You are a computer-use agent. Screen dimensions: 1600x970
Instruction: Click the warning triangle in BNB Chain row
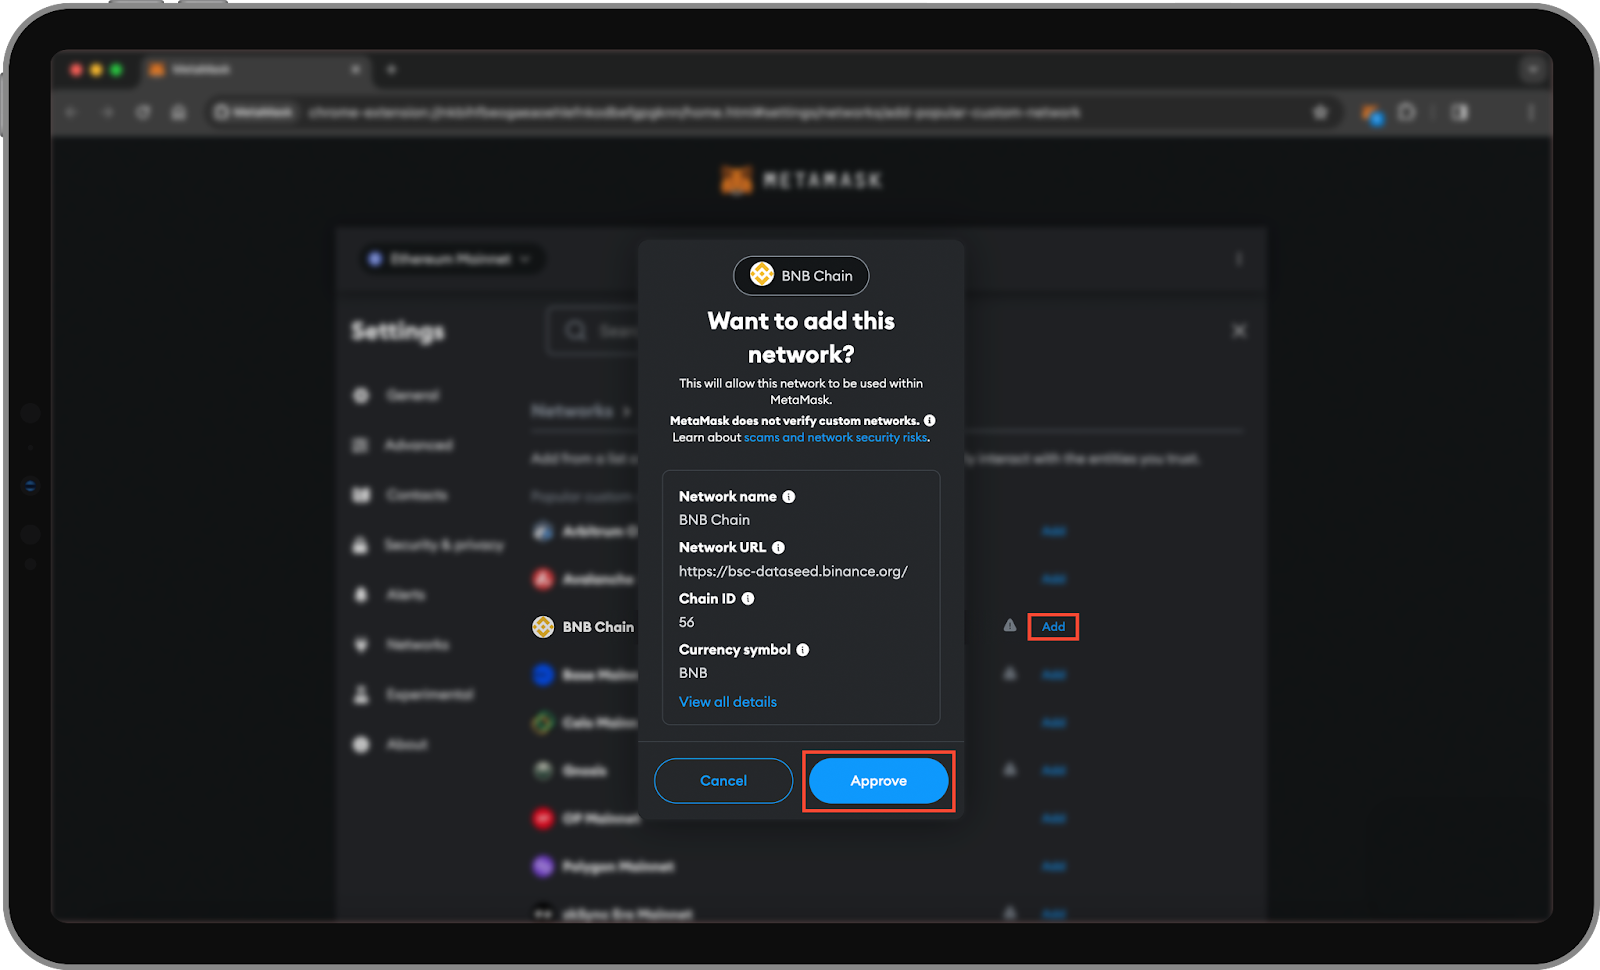click(1010, 626)
